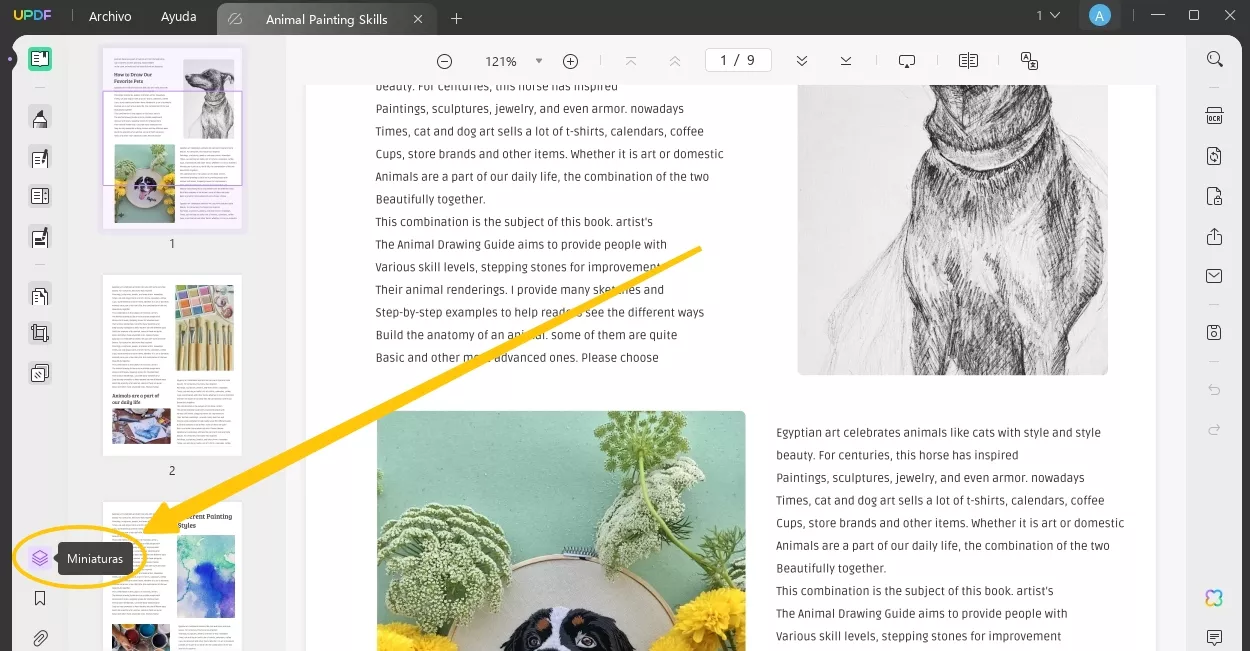Share the file with the share icon

[x=1215, y=236]
